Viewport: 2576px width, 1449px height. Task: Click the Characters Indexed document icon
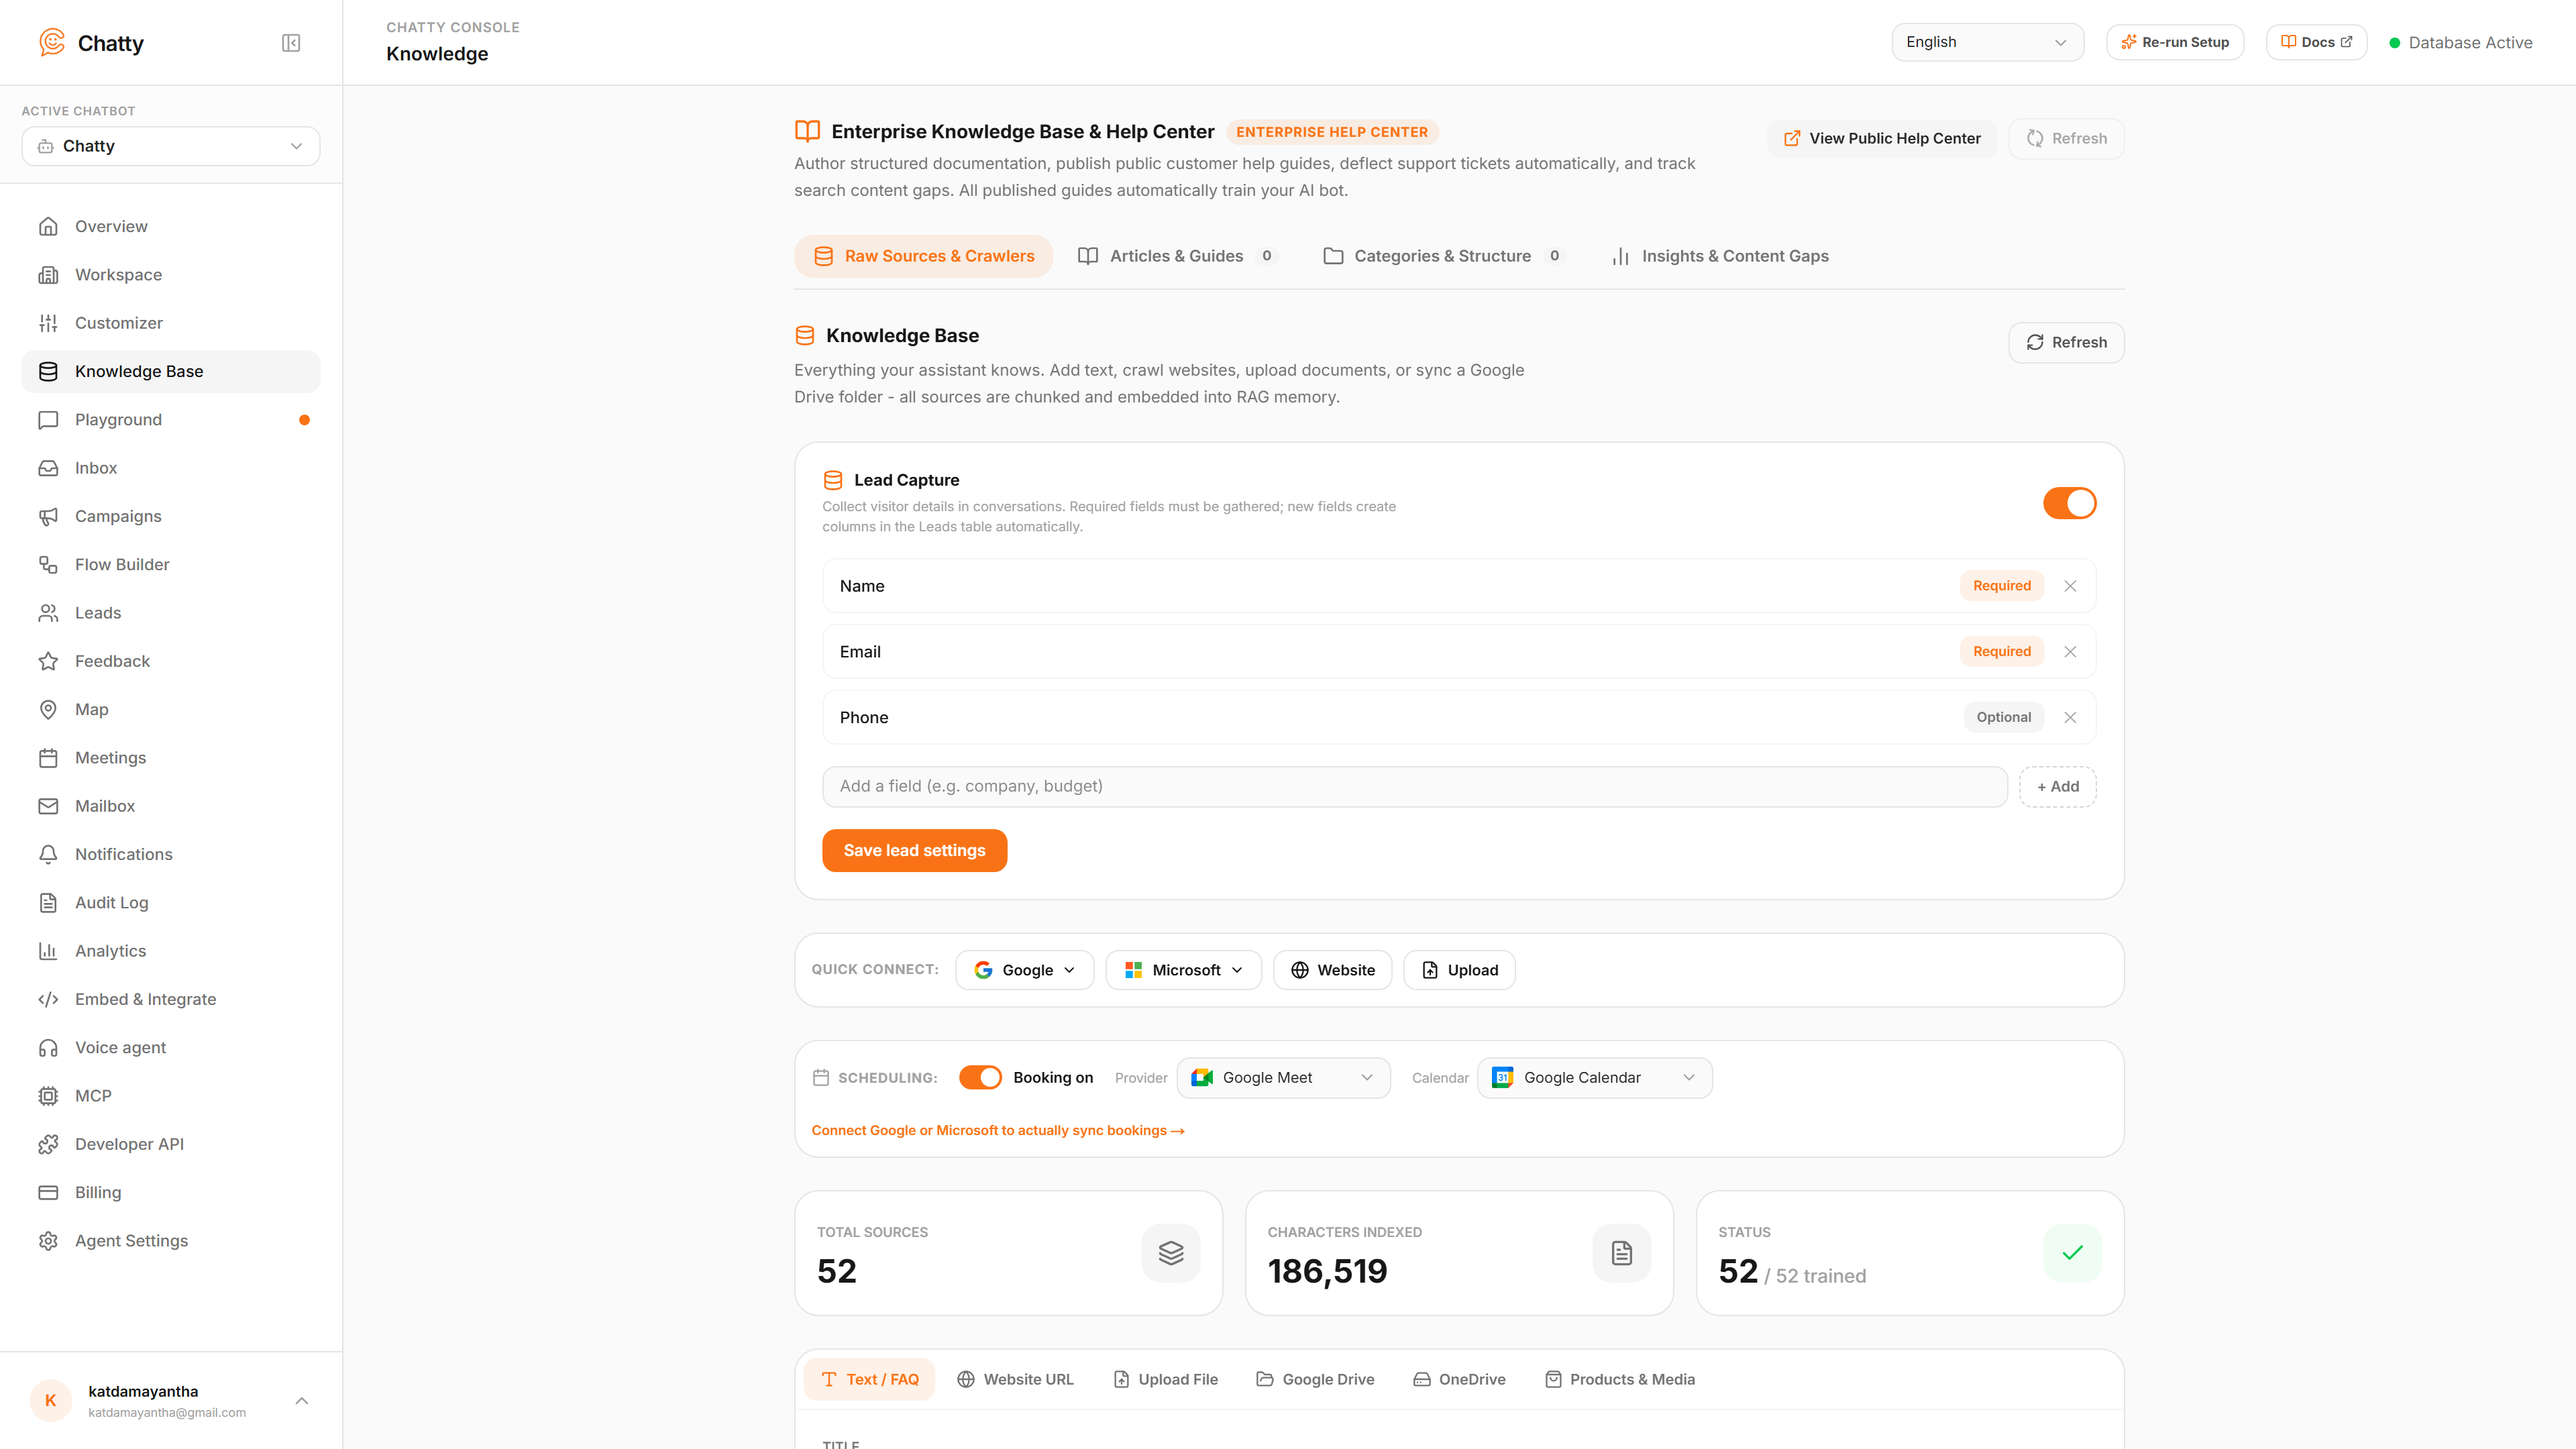pos(1621,1253)
